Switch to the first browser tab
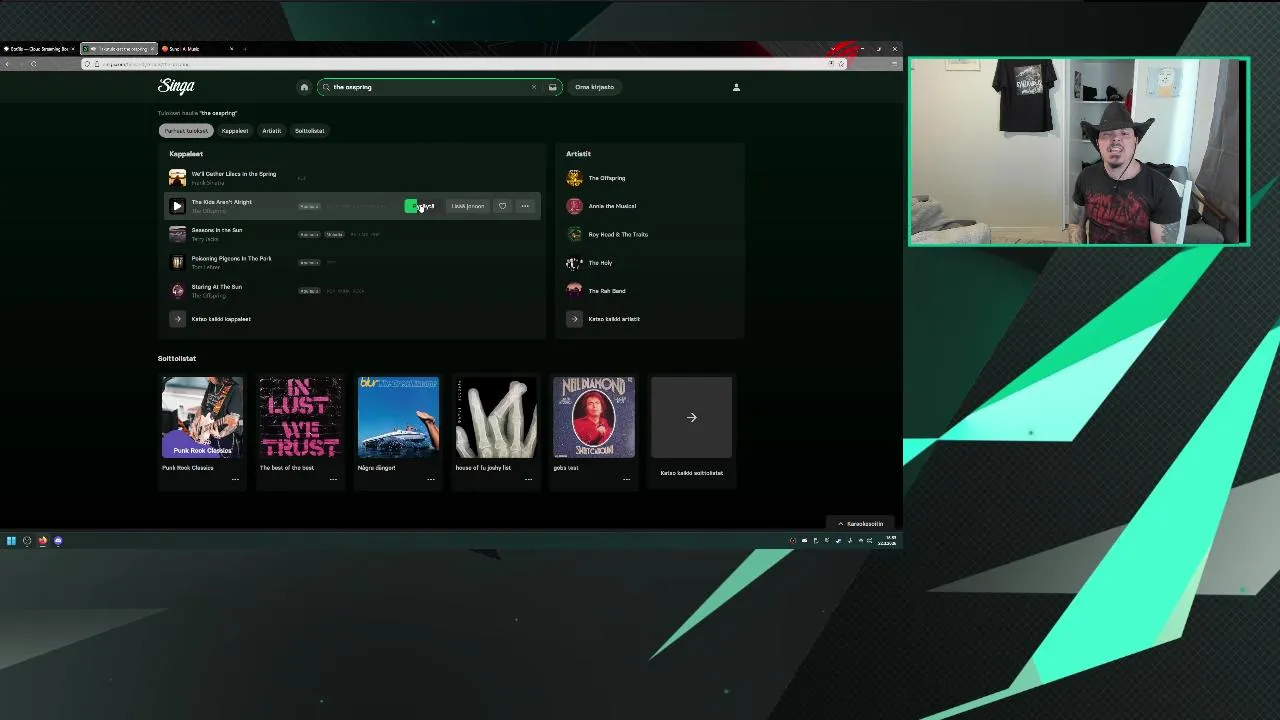The image size is (1280, 720). pos(38,49)
